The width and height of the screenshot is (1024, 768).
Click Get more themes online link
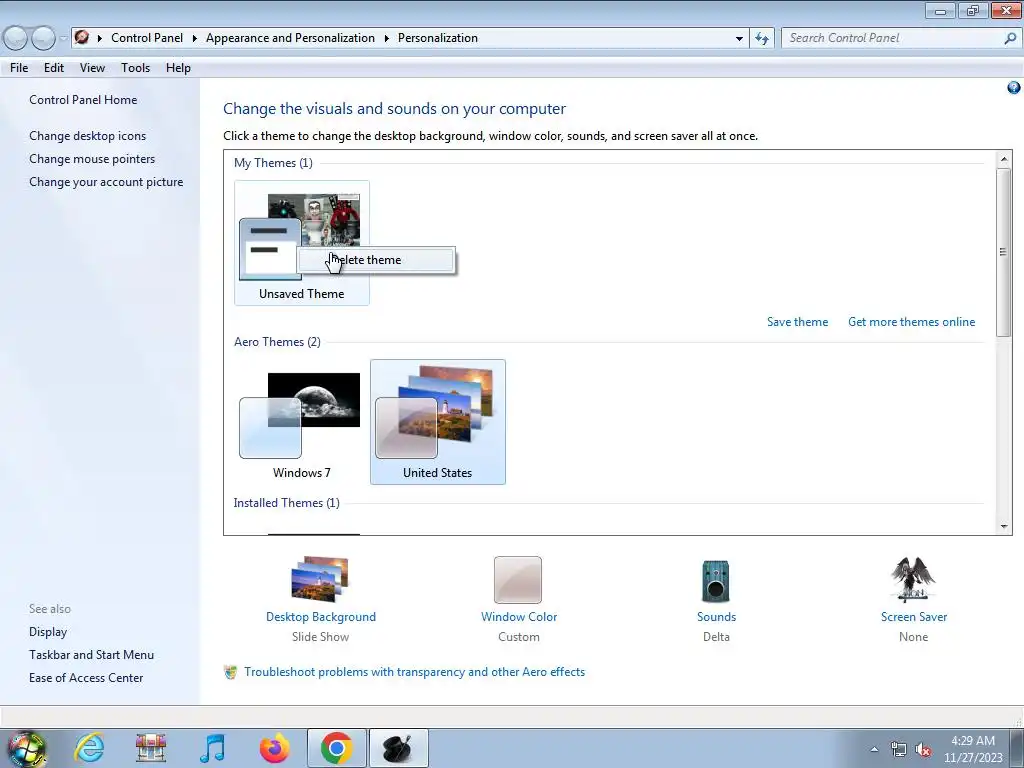tap(911, 322)
